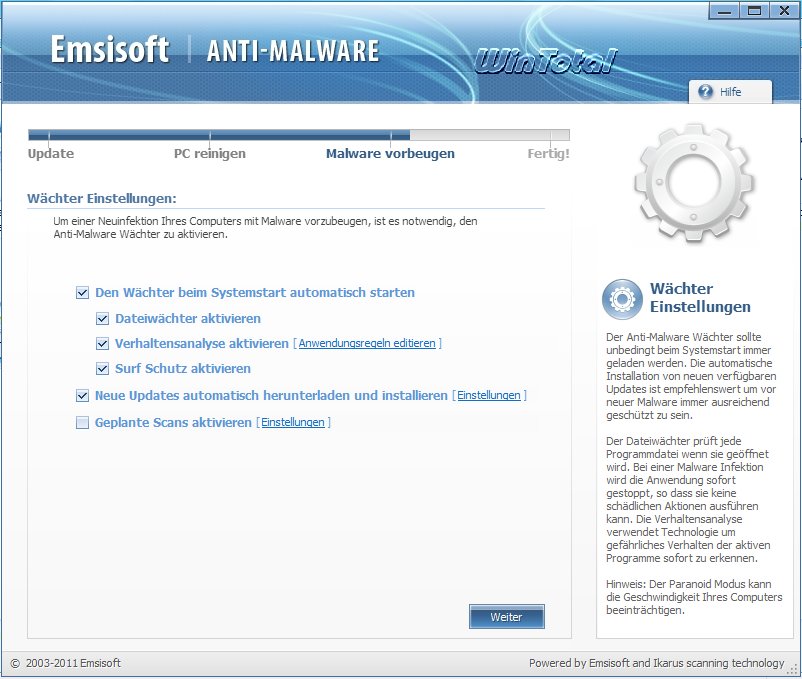Click the Weiter button
802x679 pixels.
(506, 617)
